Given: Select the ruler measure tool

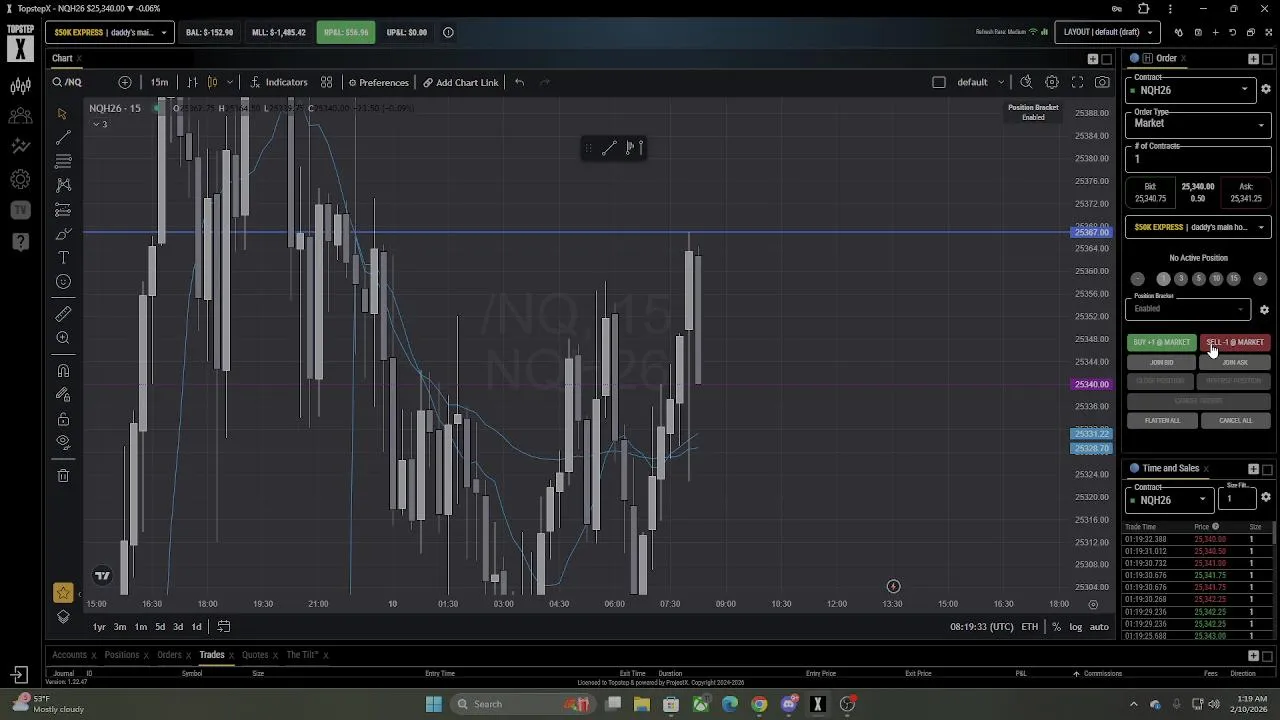Looking at the screenshot, I should pos(63,314).
